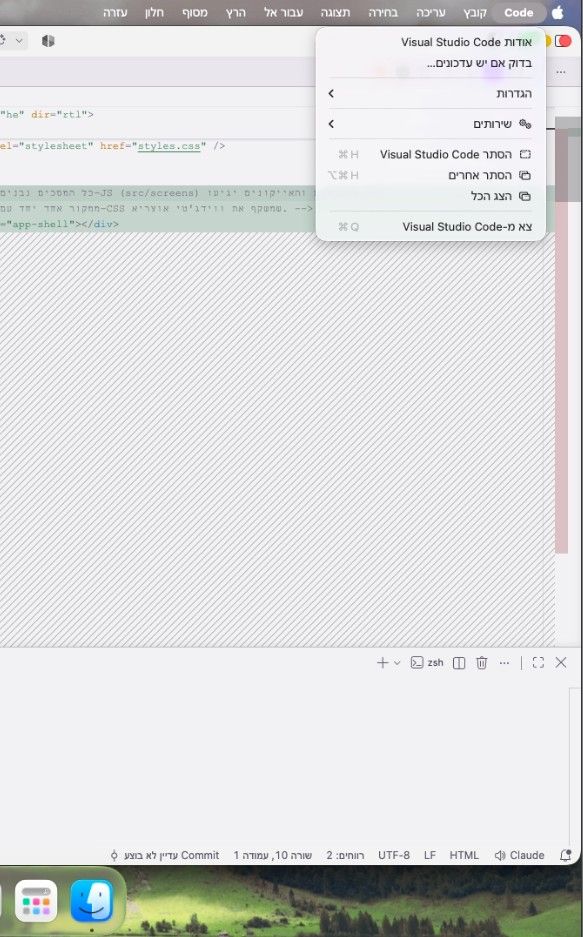Open Launchpad from the Dock
583x937 pixels.
coord(36,901)
